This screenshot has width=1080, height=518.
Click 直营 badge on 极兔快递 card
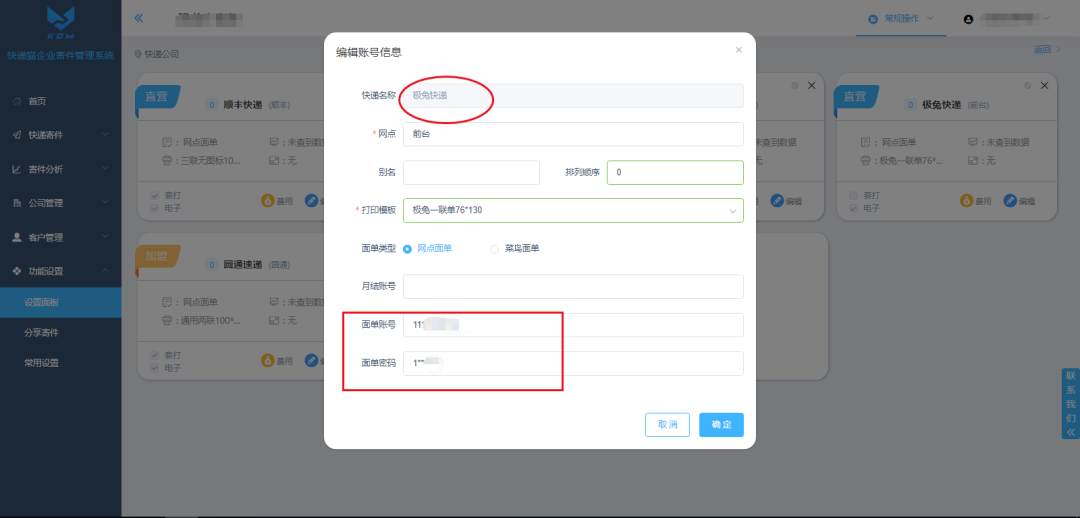tap(857, 96)
